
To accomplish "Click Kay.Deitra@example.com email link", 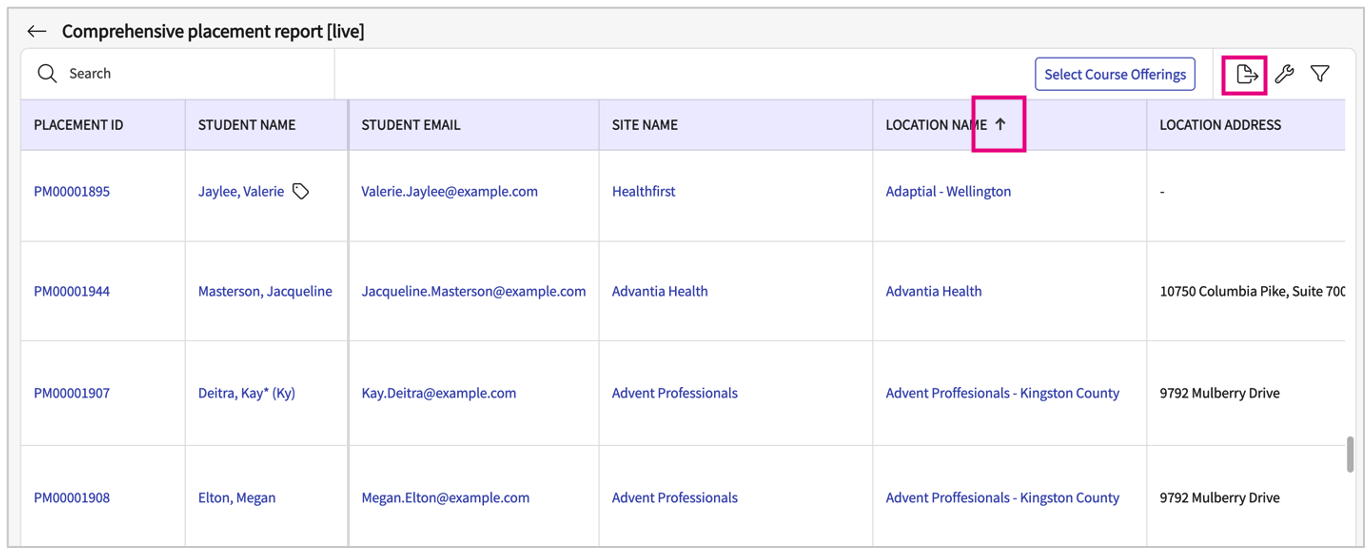I will point(438,393).
